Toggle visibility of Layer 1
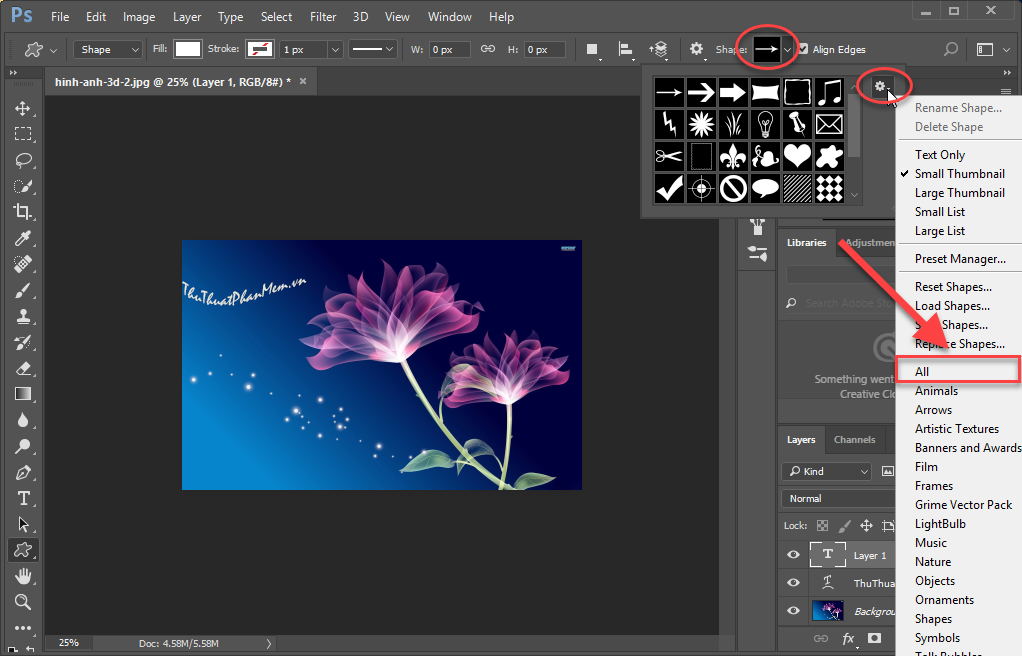This screenshot has width=1022, height=656. click(793, 555)
